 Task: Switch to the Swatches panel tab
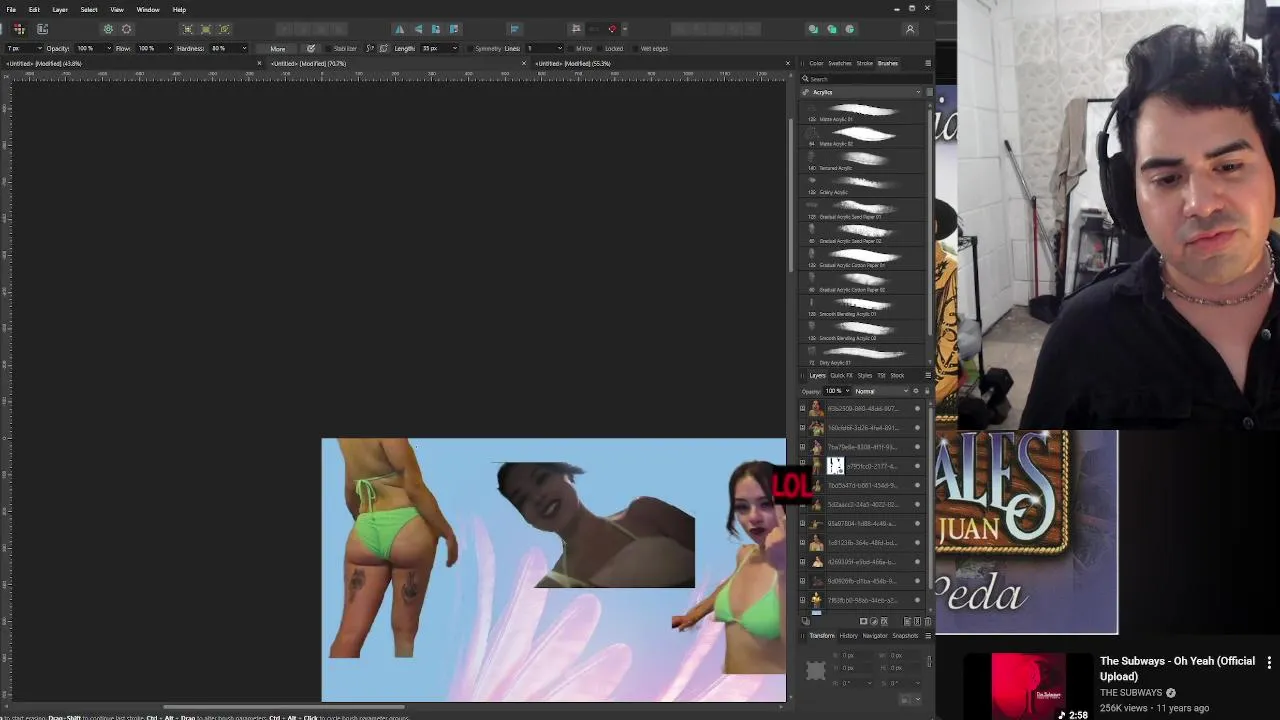click(x=840, y=63)
